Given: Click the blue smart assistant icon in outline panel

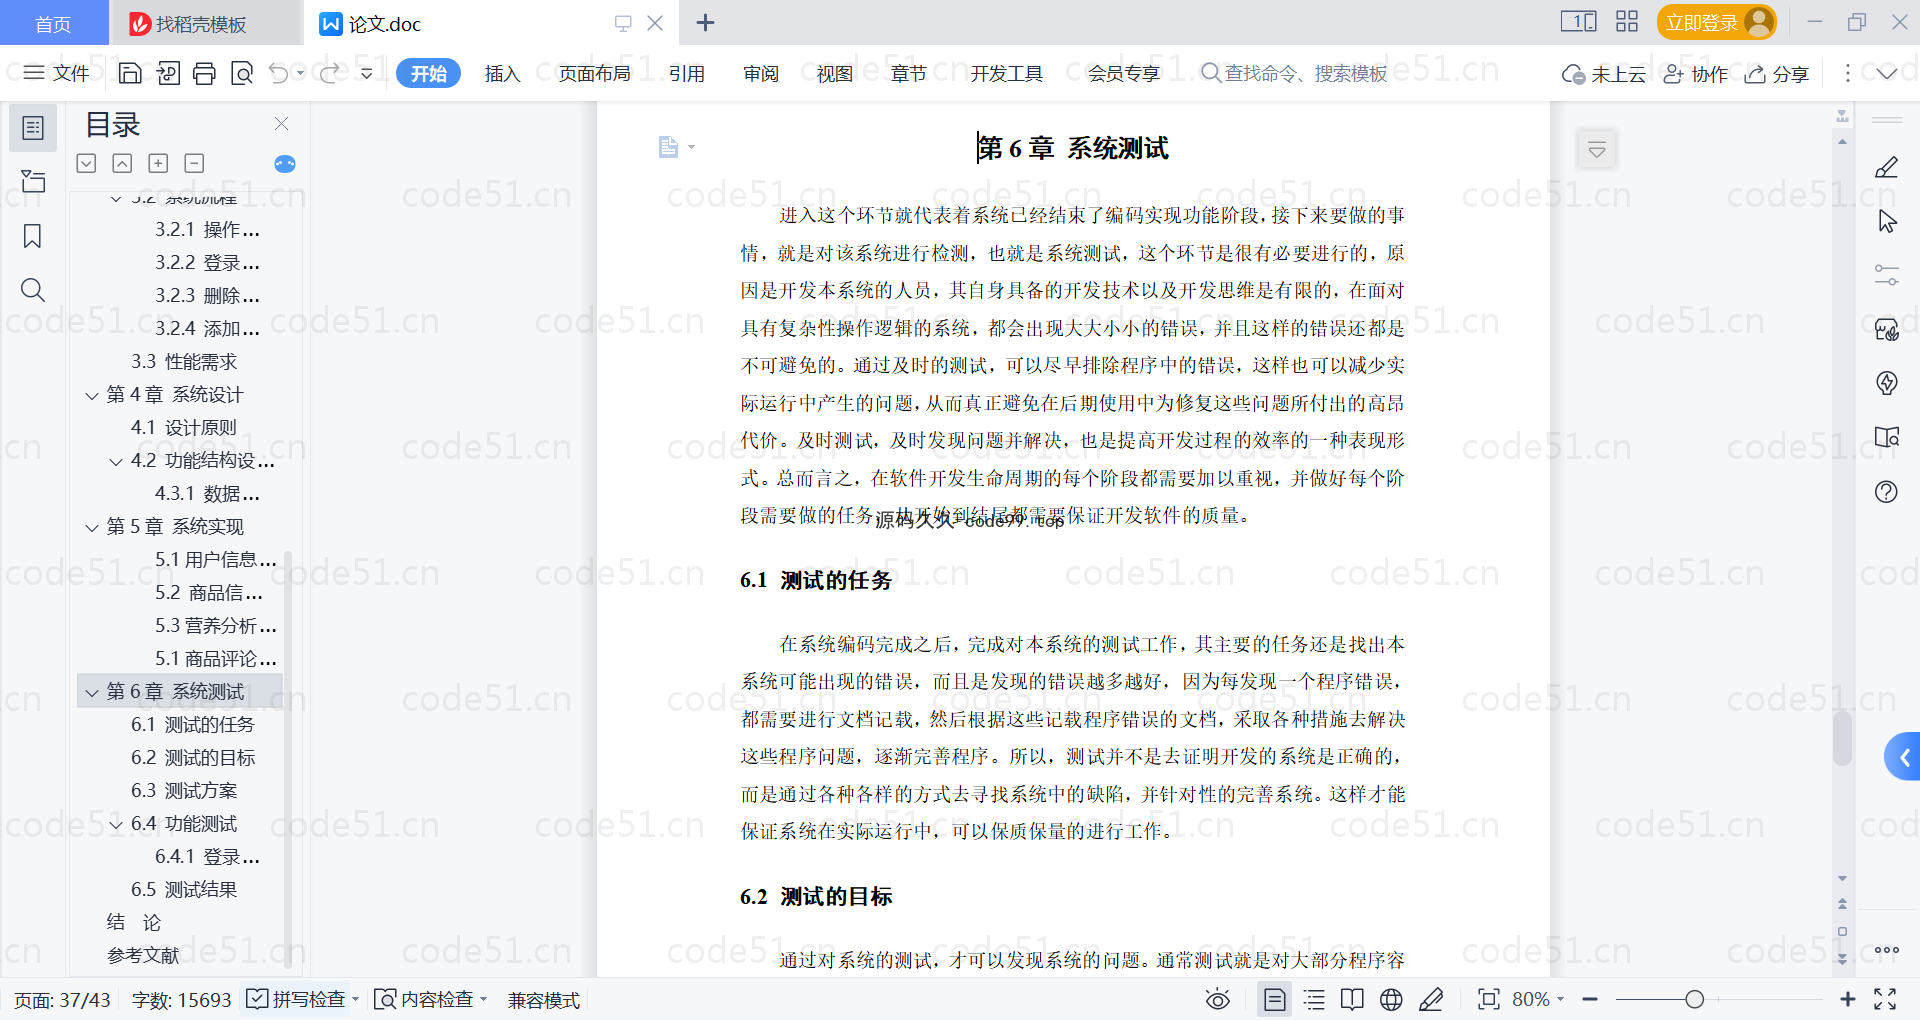Looking at the screenshot, I should [285, 164].
